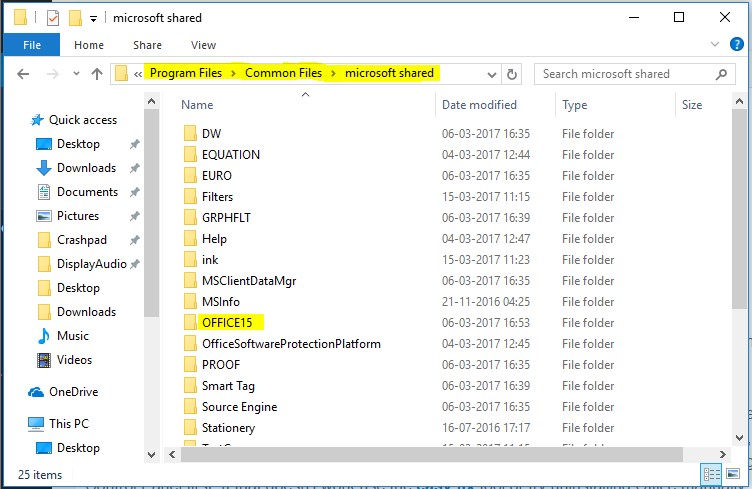The width and height of the screenshot is (752, 489).
Task: Switch to Details view layout
Action: point(712,475)
